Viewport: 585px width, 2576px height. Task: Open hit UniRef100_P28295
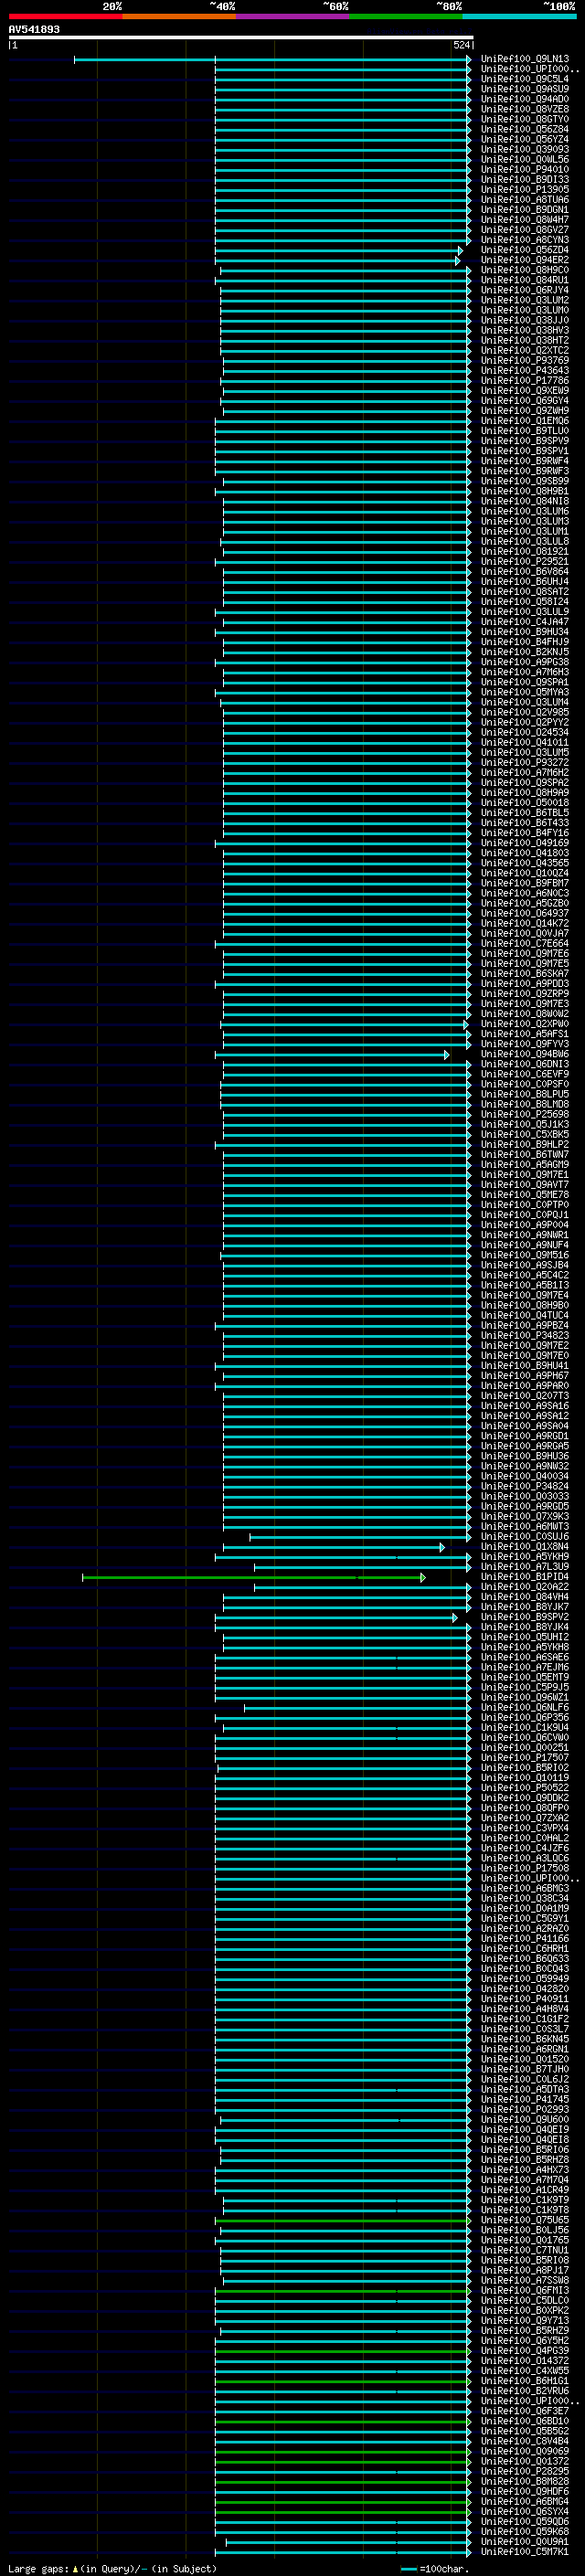pos(524,2471)
